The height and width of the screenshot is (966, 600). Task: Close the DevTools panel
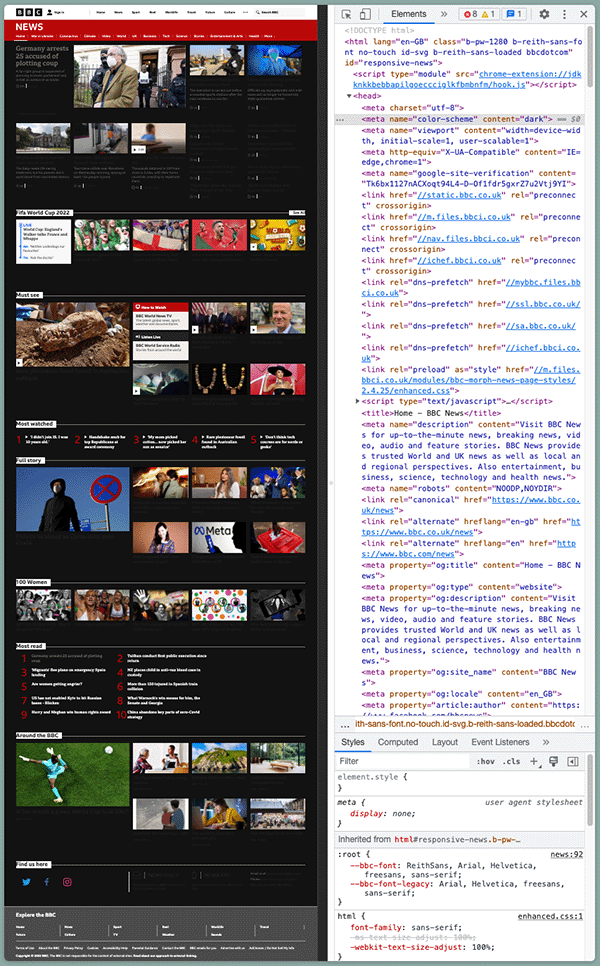pyautogui.click(x=583, y=14)
